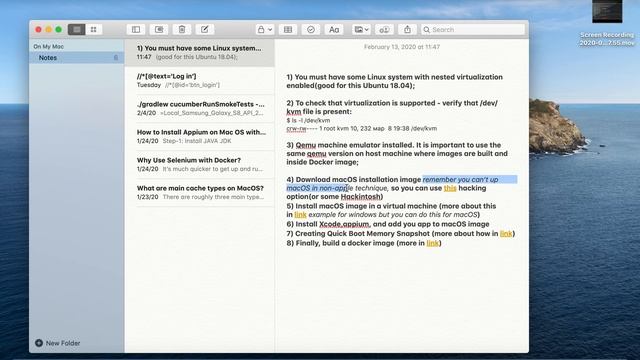This screenshot has height=360, width=640.
Task: Open note "How to Install Appium on Mac OS"
Action: [200, 136]
